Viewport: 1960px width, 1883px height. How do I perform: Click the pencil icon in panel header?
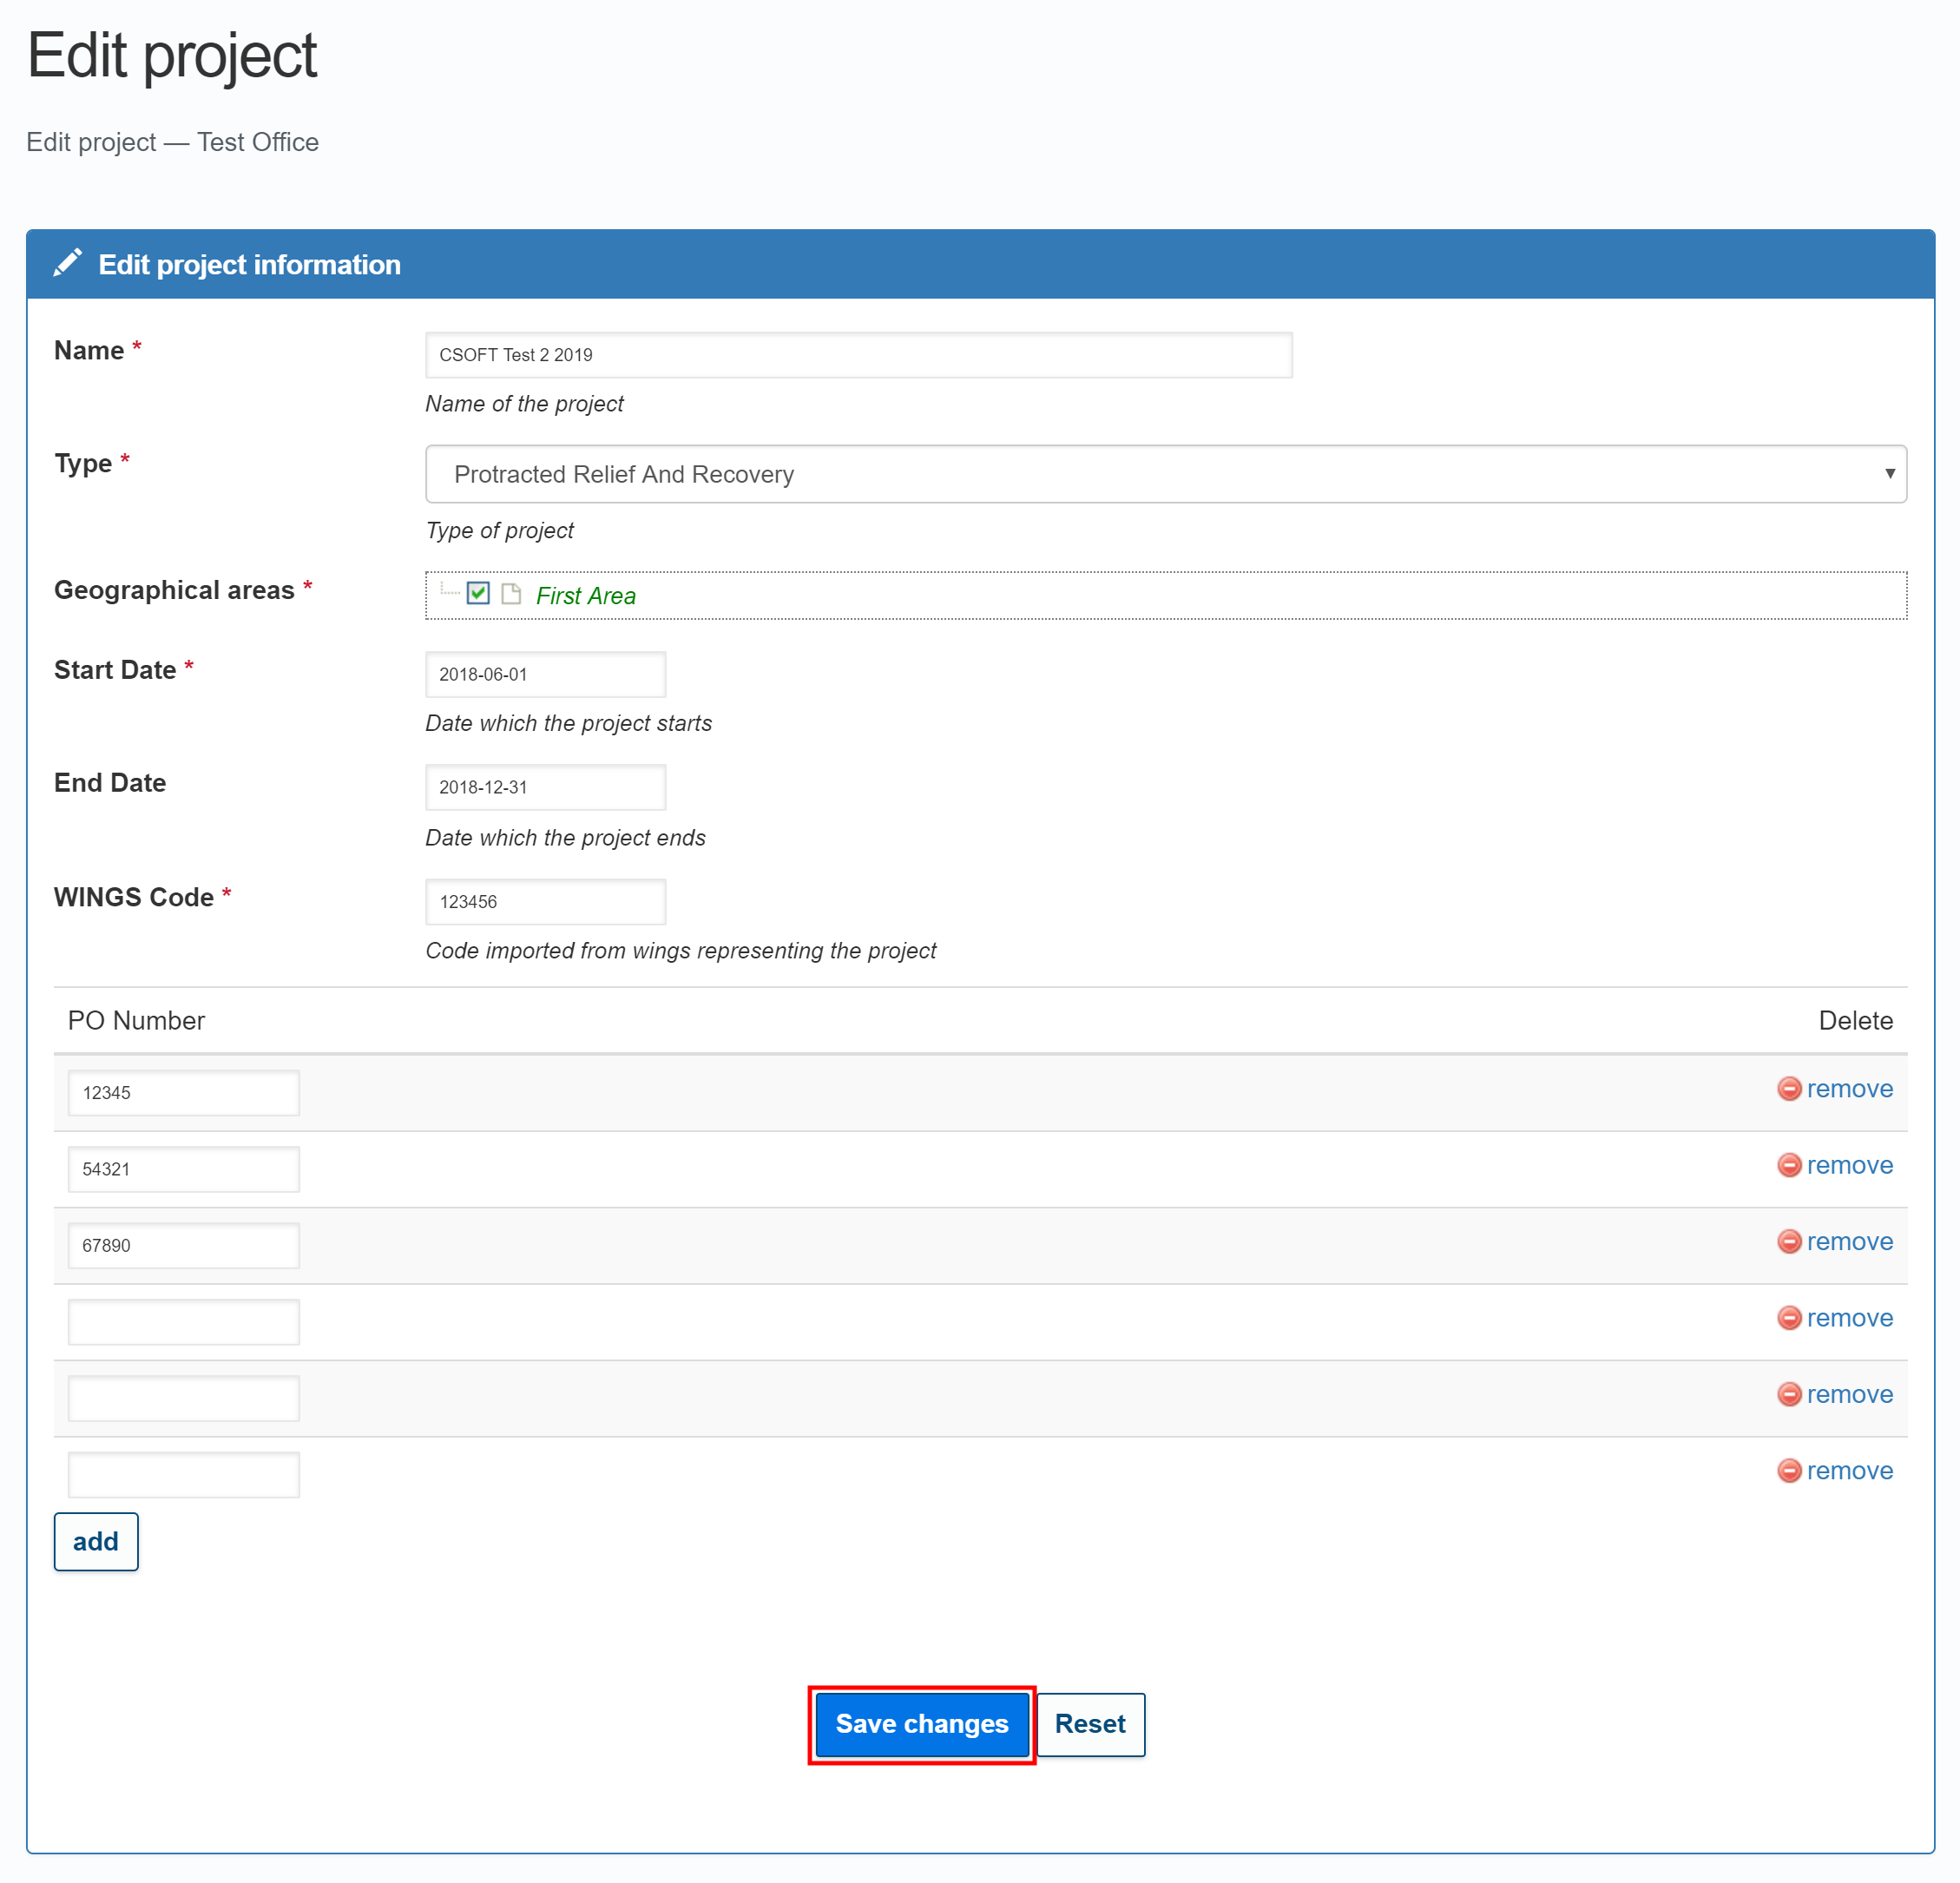click(x=67, y=263)
